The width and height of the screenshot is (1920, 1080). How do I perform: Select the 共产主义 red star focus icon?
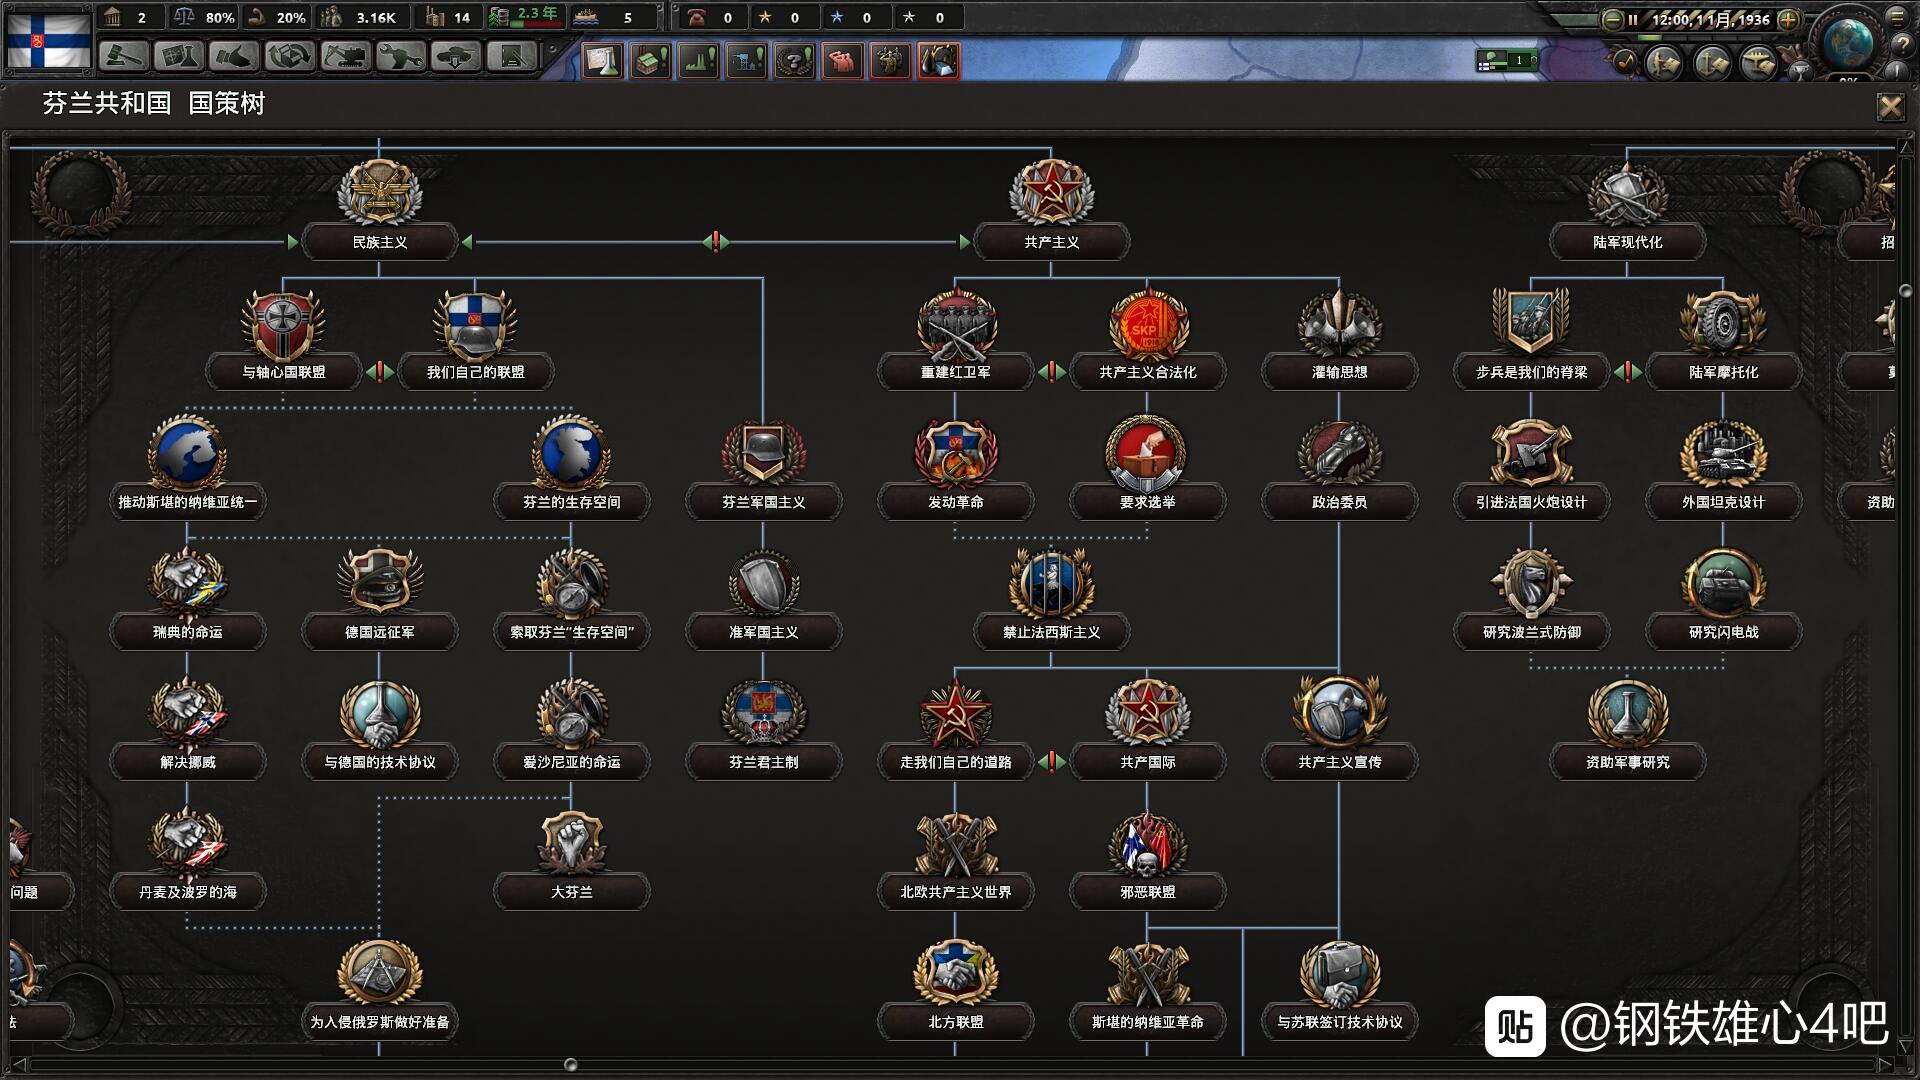(x=1051, y=192)
